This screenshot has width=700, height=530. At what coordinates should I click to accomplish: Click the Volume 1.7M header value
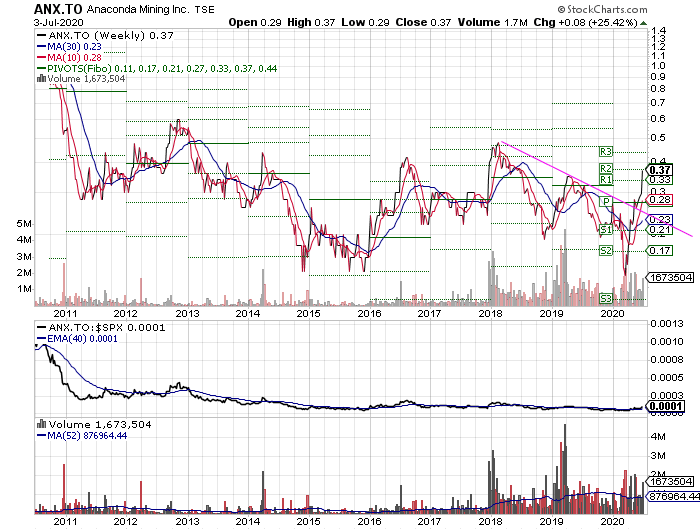(x=492, y=22)
